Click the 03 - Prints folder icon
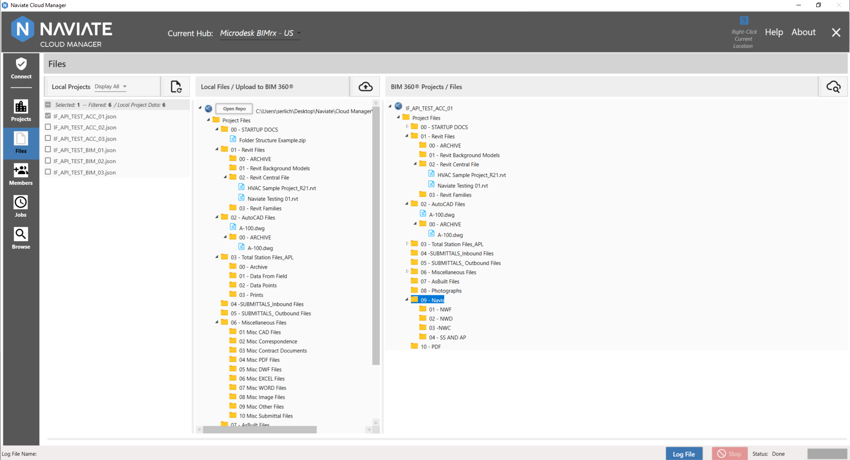This screenshot has height=460, width=850. point(233,294)
